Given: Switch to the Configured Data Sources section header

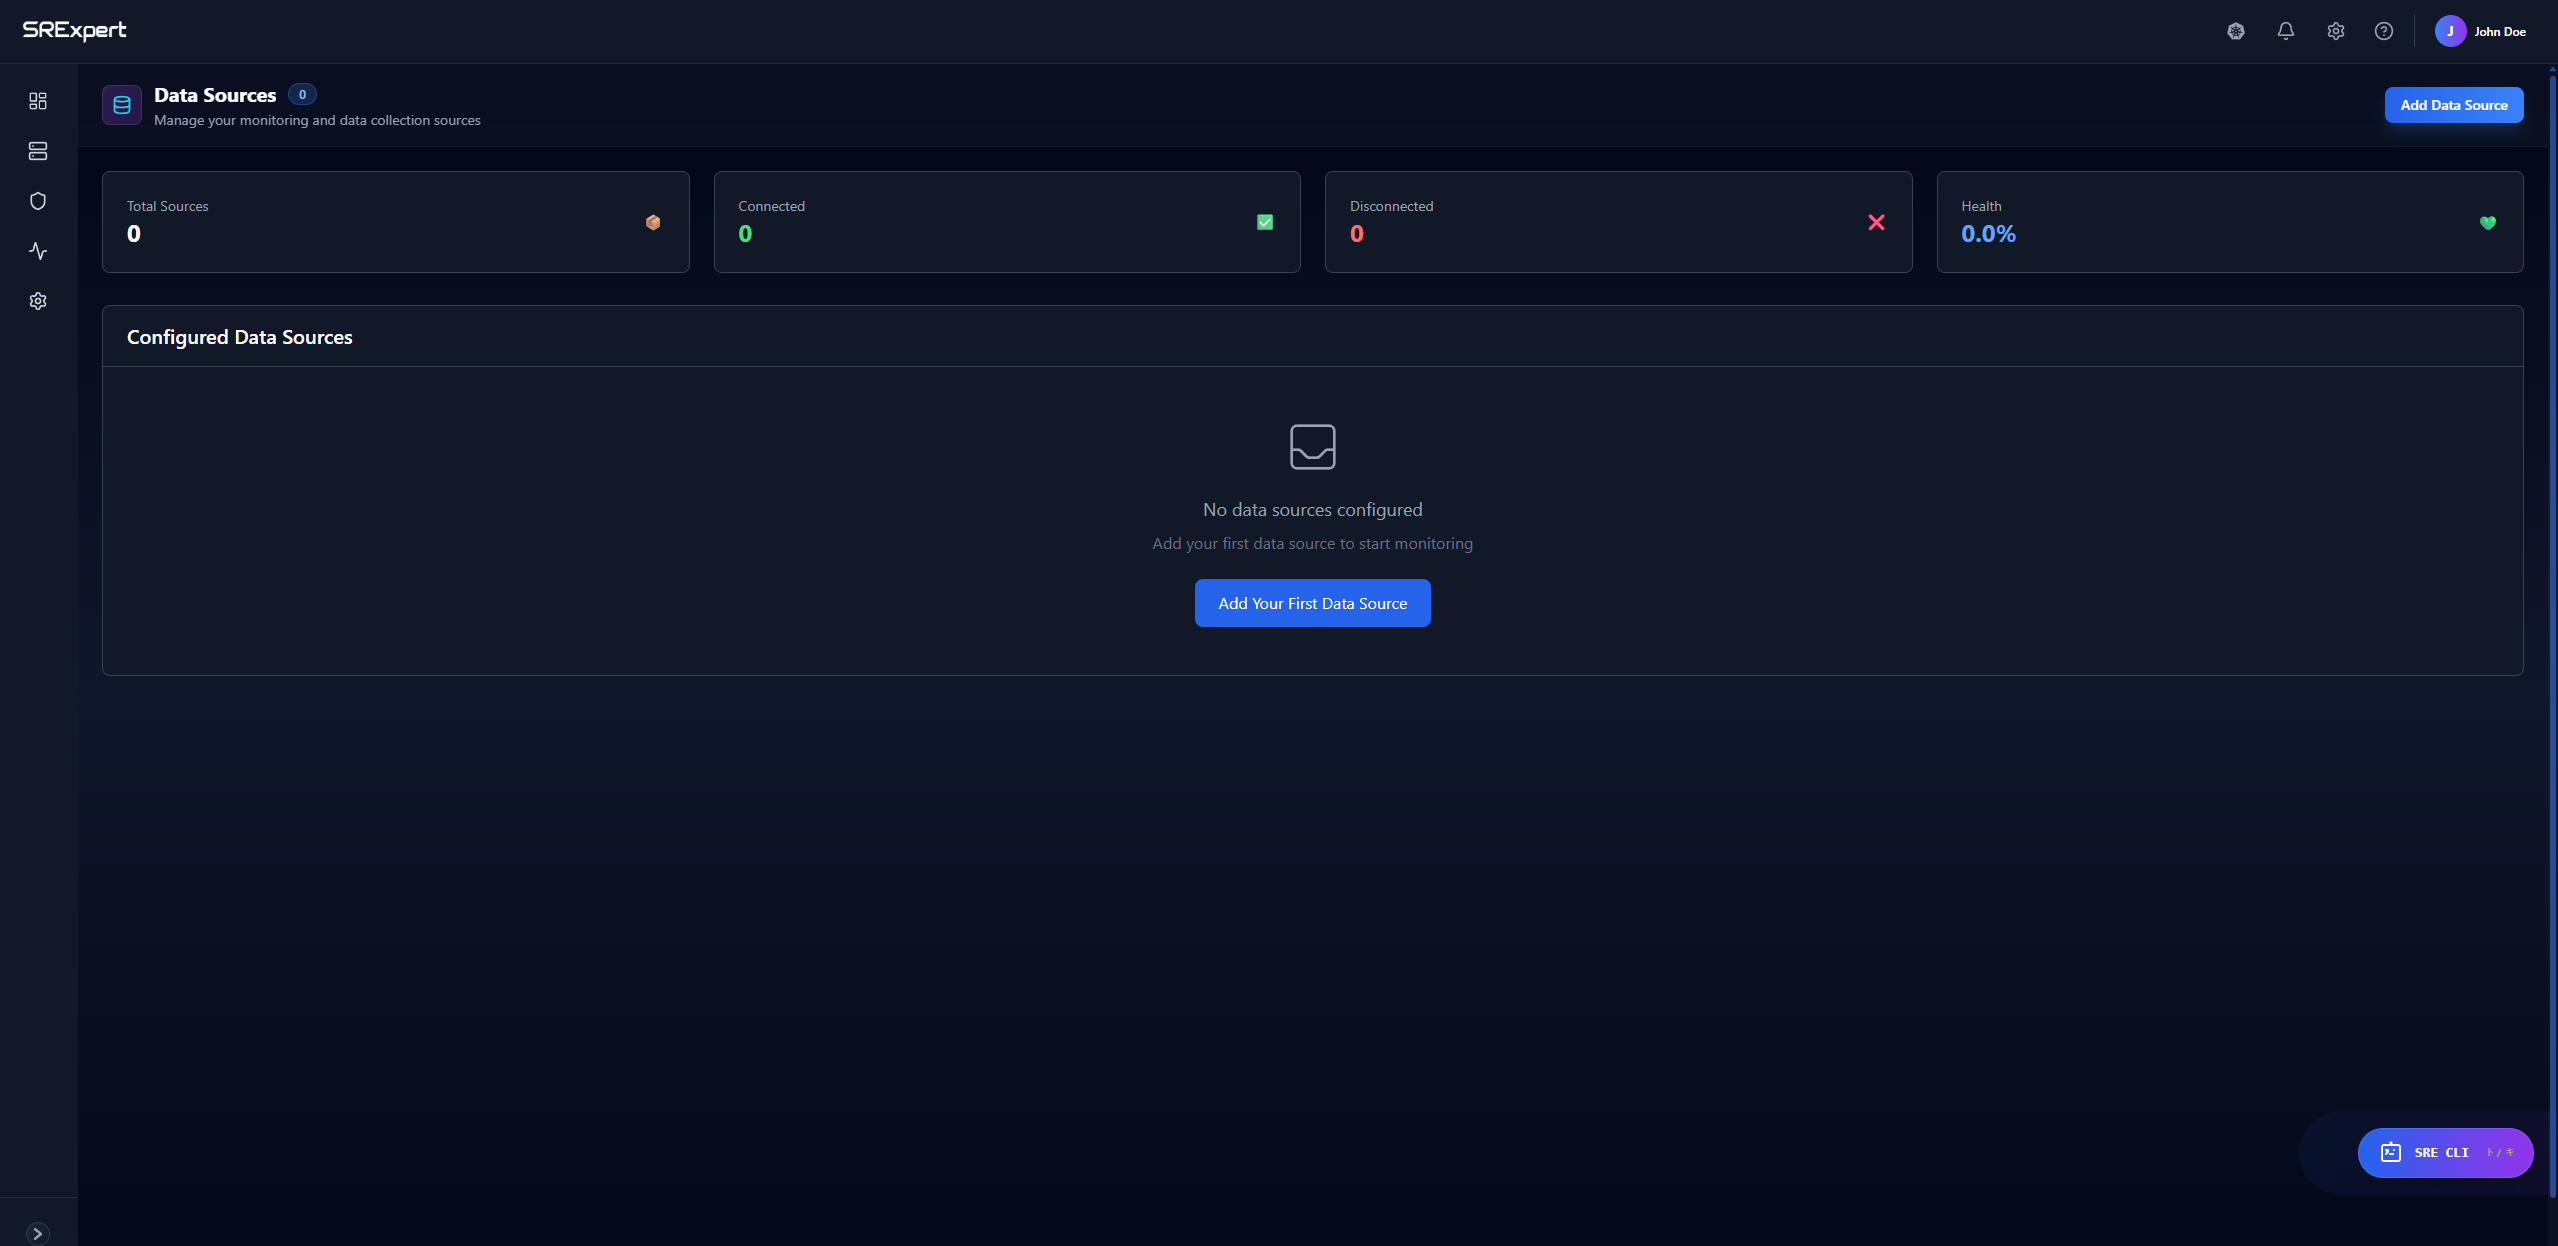Looking at the screenshot, I should [239, 337].
